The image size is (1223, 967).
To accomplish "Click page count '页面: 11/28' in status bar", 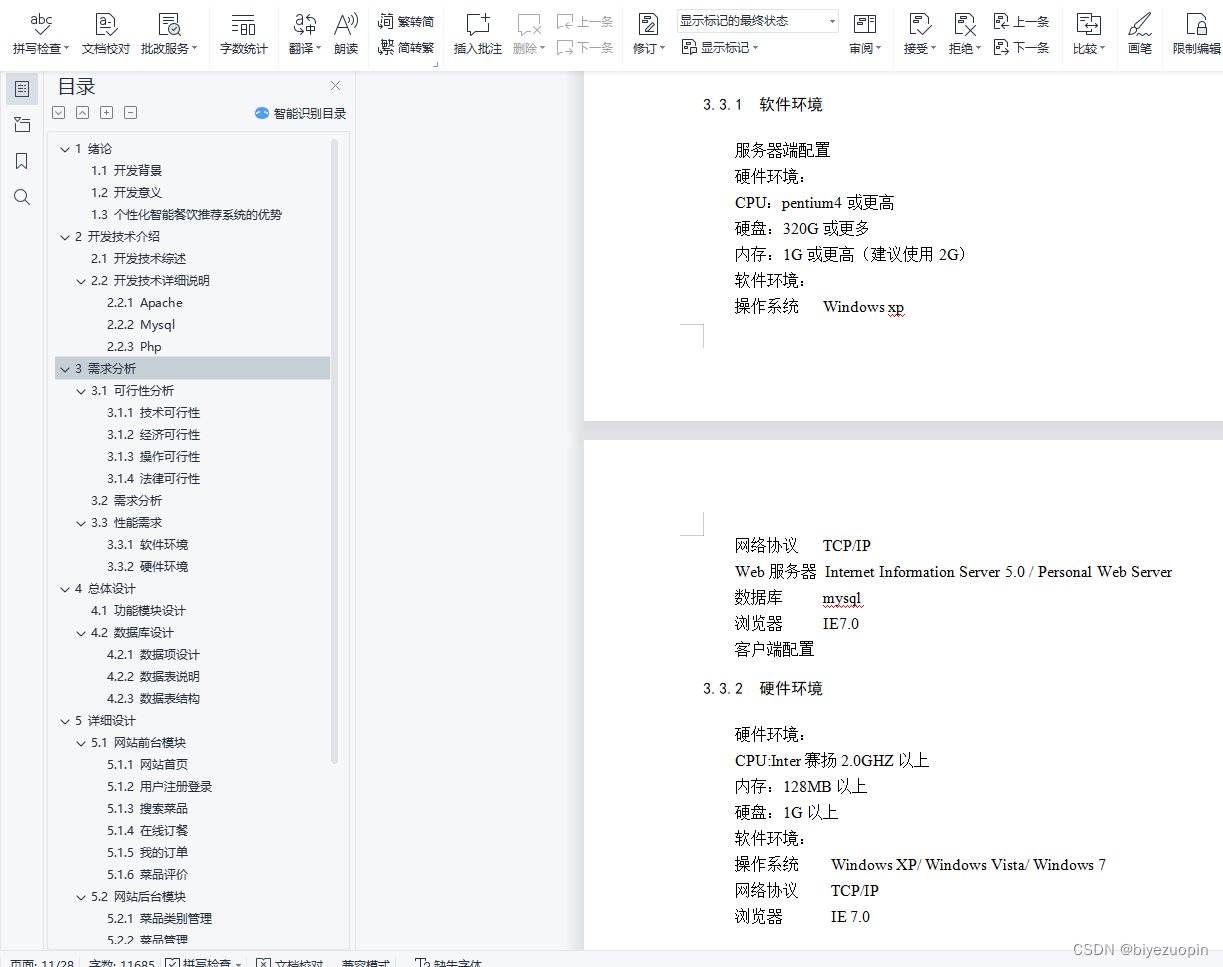I will pyautogui.click(x=41, y=964).
